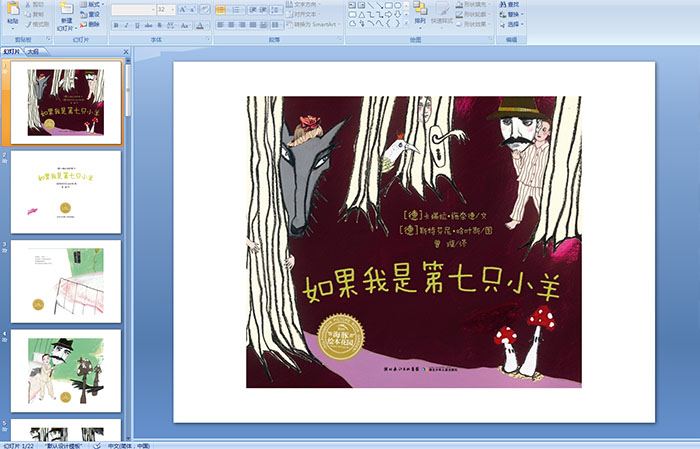This screenshot has width=700, height=449.
Task: Select the Right Arrow block shape
Action: 388,15
